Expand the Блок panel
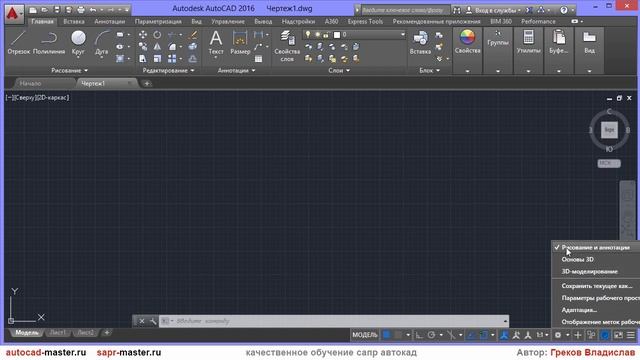640x360 pixels. pos(430,70)
